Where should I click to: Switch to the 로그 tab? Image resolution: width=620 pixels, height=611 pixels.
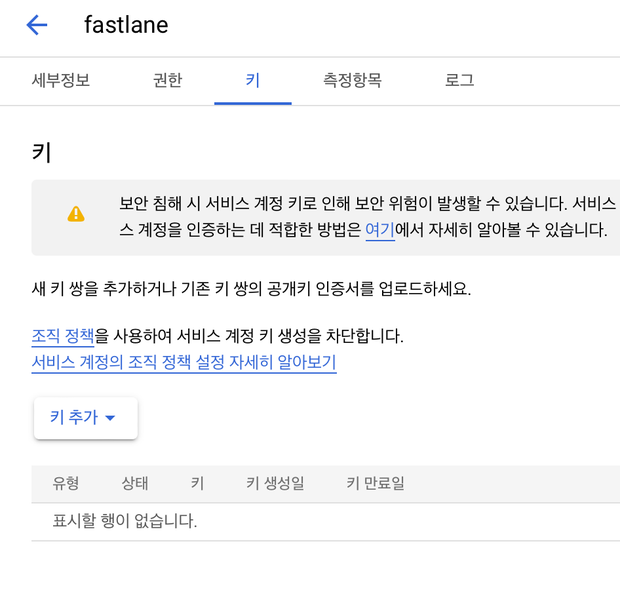point(459,80)
